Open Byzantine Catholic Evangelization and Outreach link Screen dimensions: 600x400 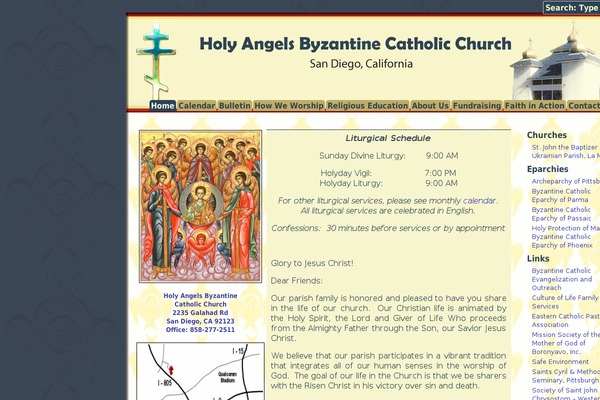(x=562, y=279)
